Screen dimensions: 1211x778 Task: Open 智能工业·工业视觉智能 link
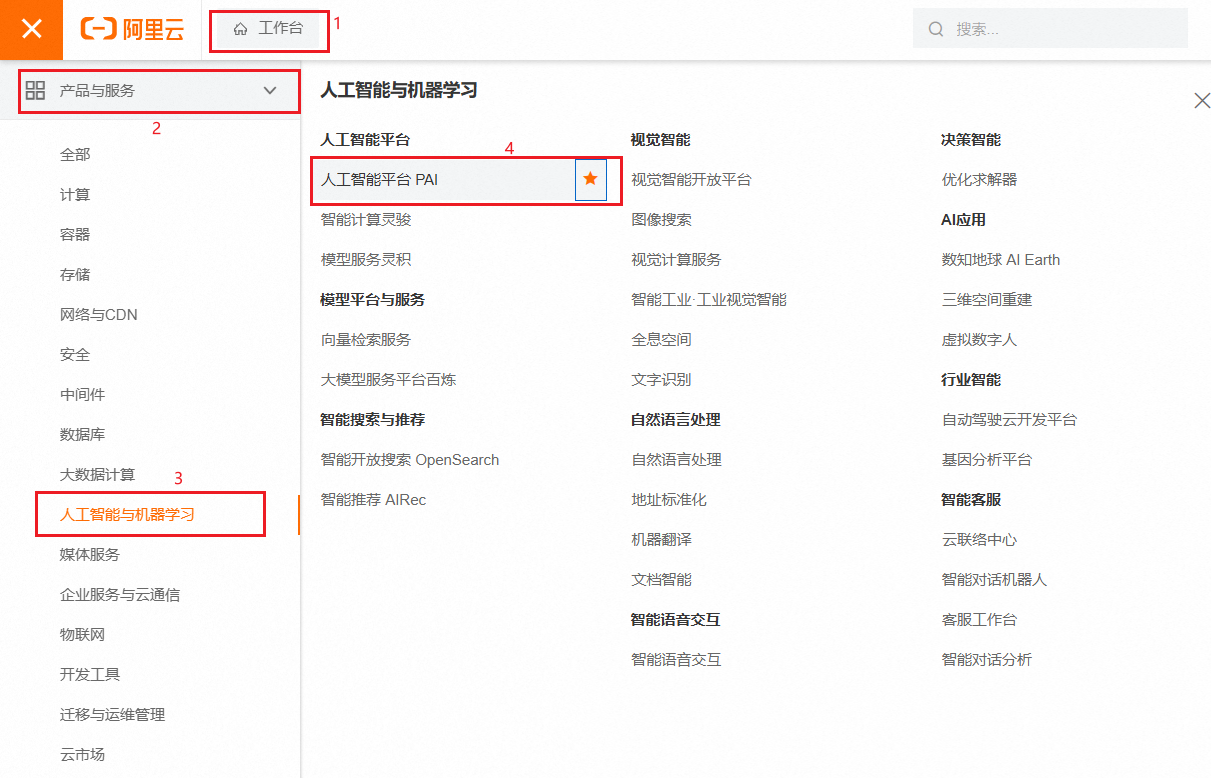click(x=709, y=300)
